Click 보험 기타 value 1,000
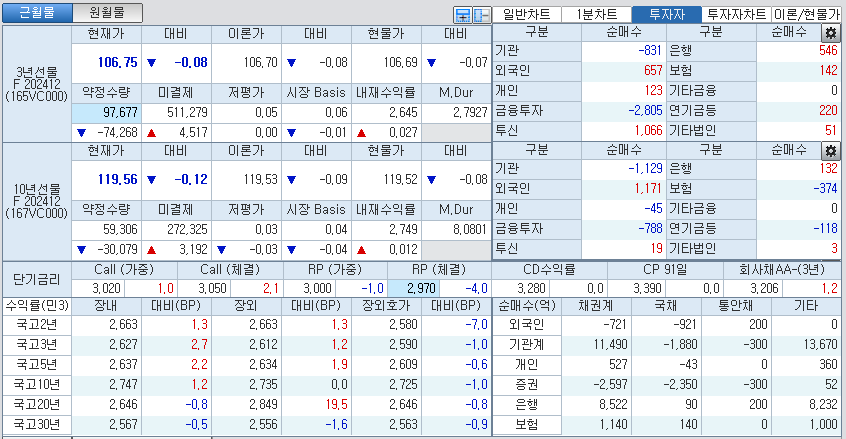This screenshot has height=439, width=846. tap(824, 424)
